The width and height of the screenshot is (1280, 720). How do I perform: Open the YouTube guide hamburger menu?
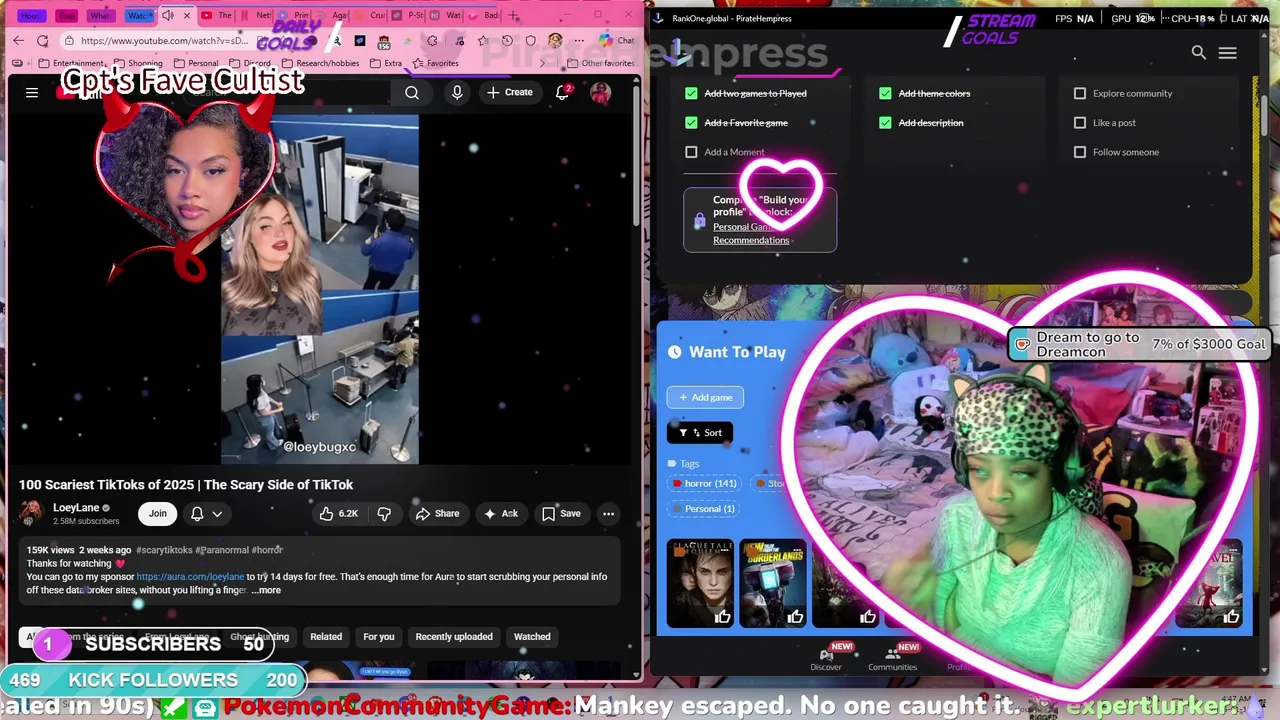tap(32, 93)
